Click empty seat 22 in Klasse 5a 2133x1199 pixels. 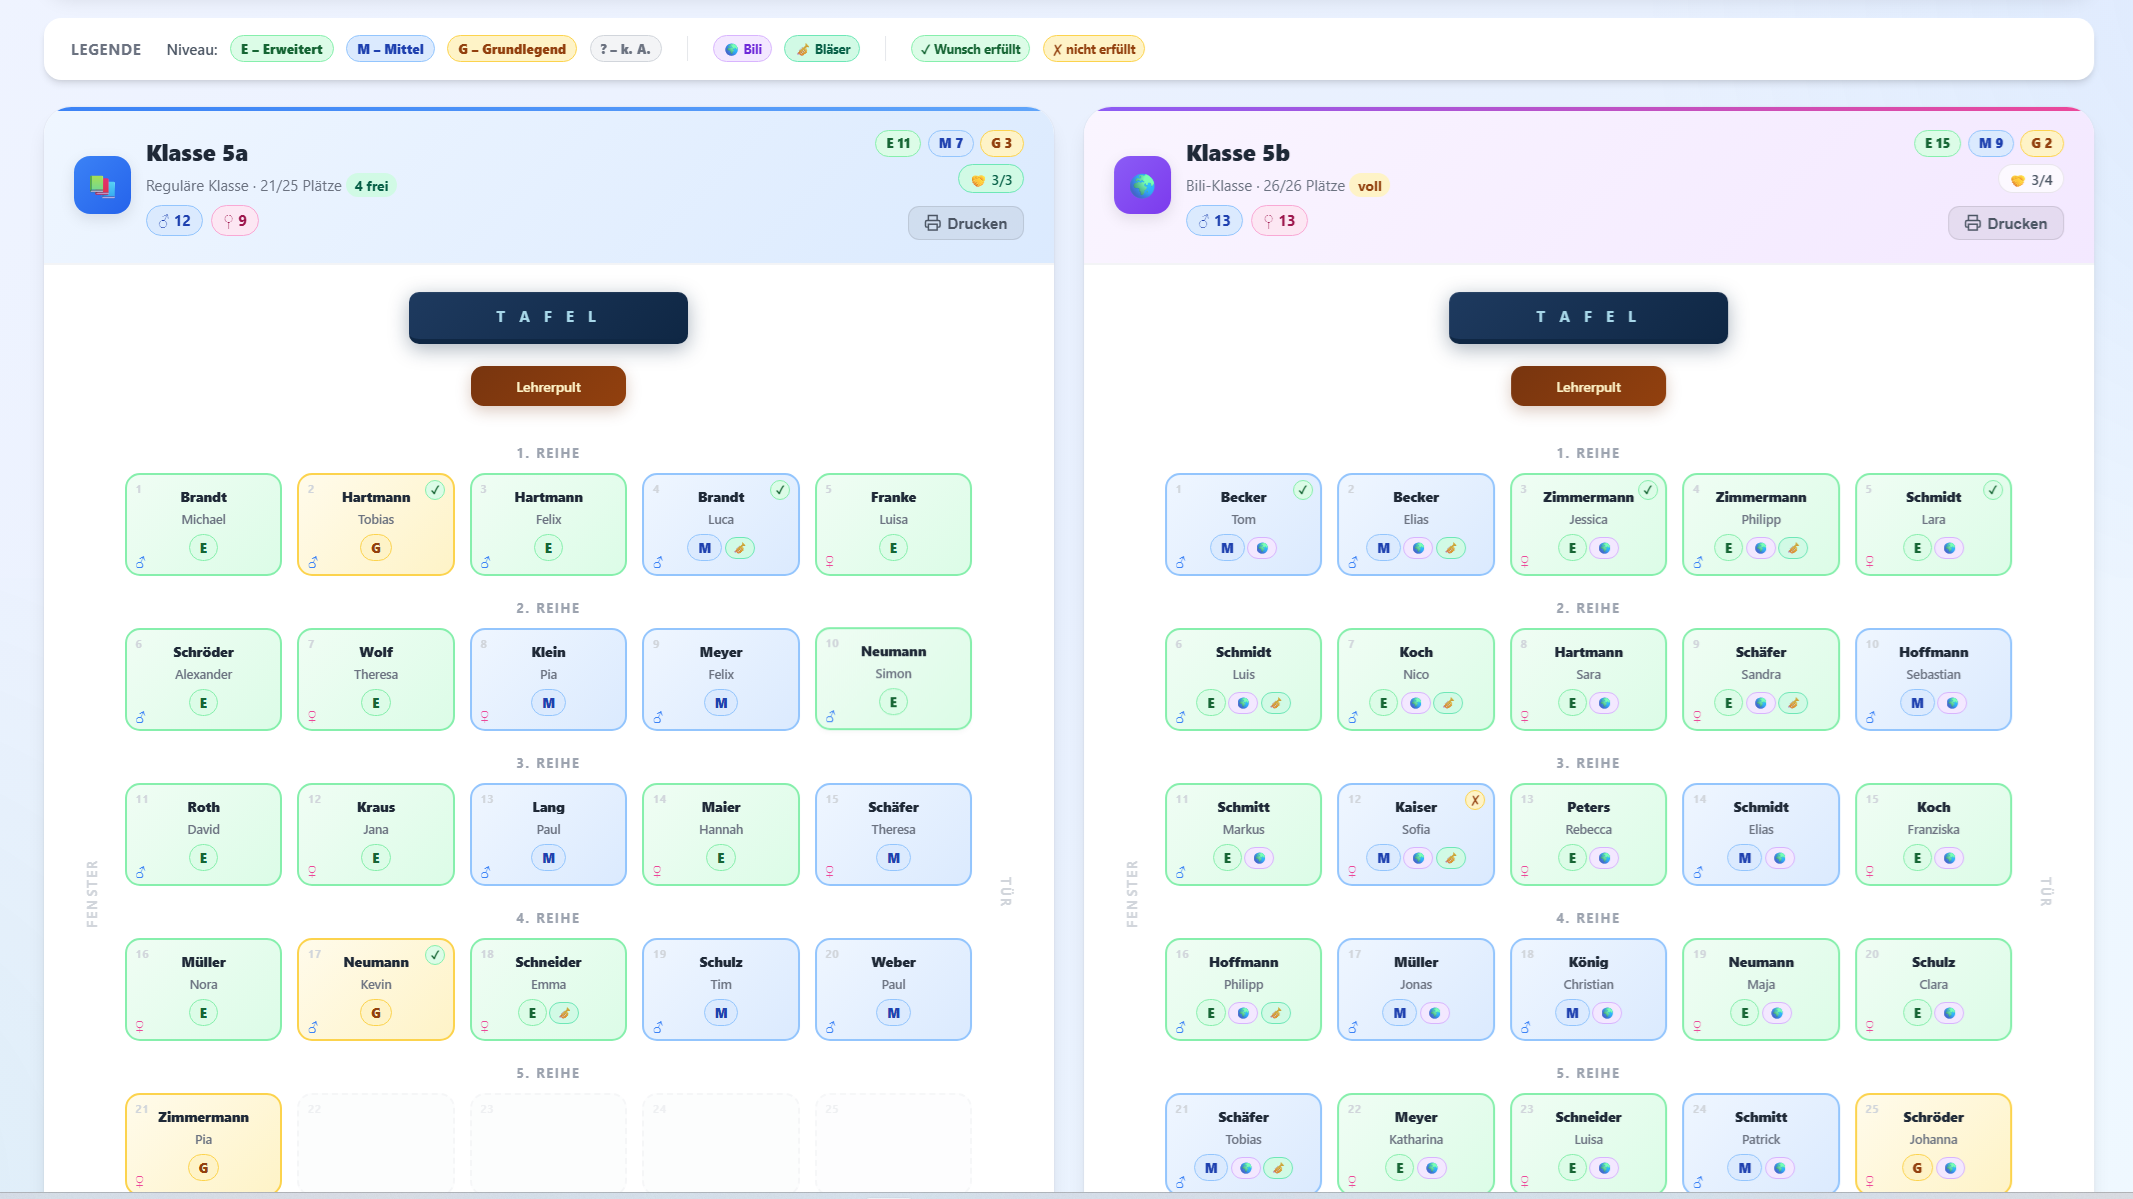click(376, 1140)
